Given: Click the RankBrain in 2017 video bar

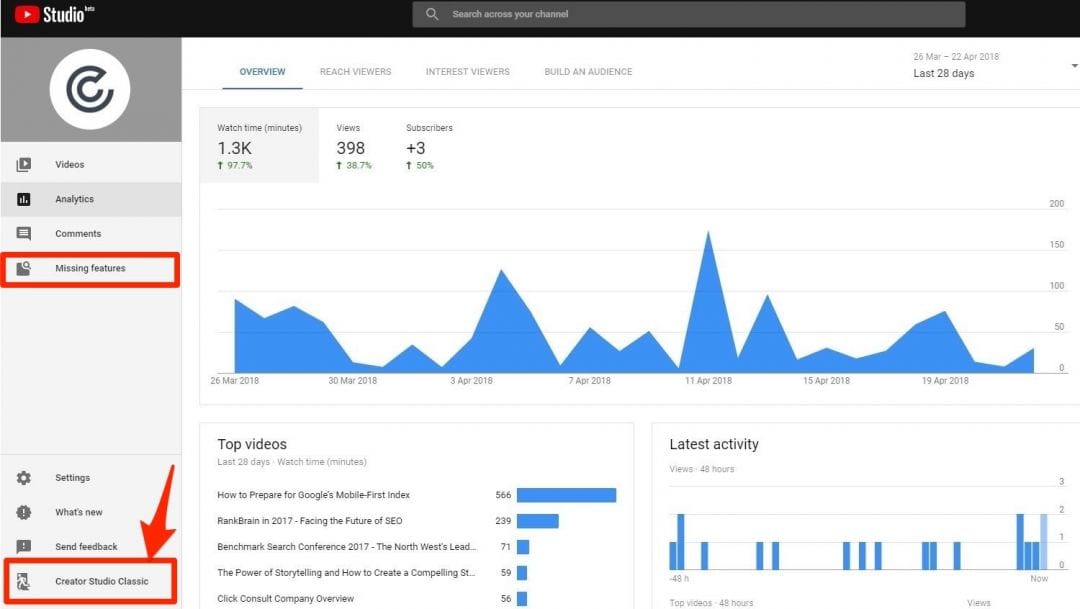Looking at the screenshot, I should point(537,521).
